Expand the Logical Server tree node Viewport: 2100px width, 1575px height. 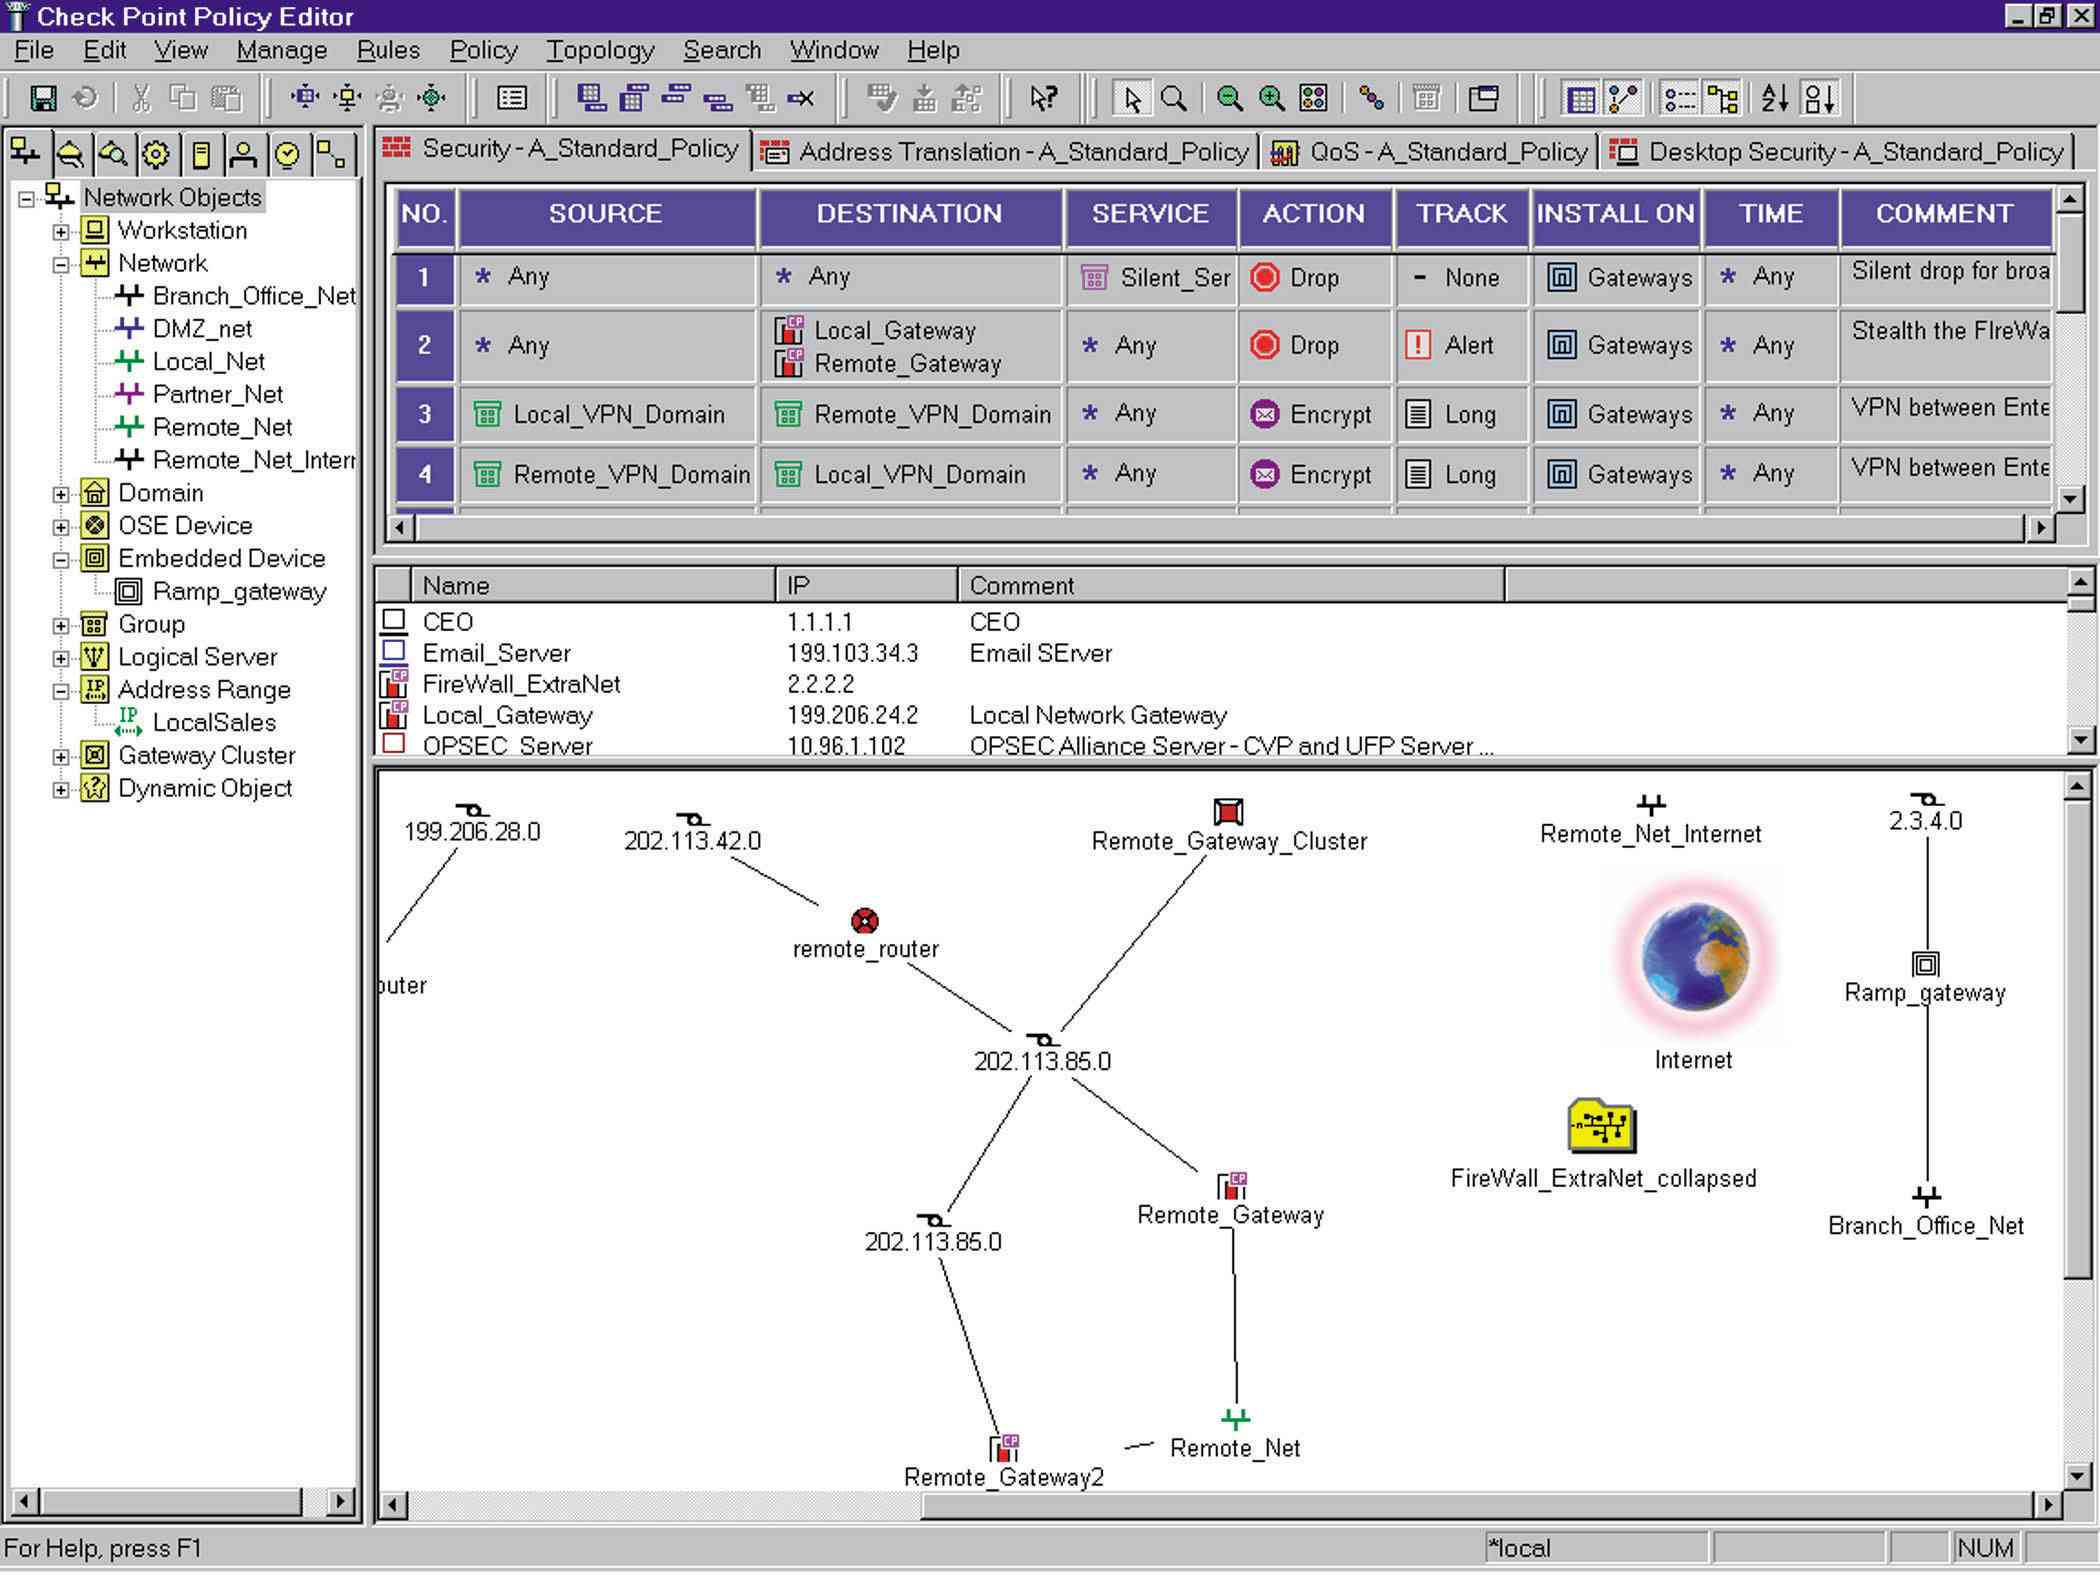pyautogui.click(x=61, y=658)
